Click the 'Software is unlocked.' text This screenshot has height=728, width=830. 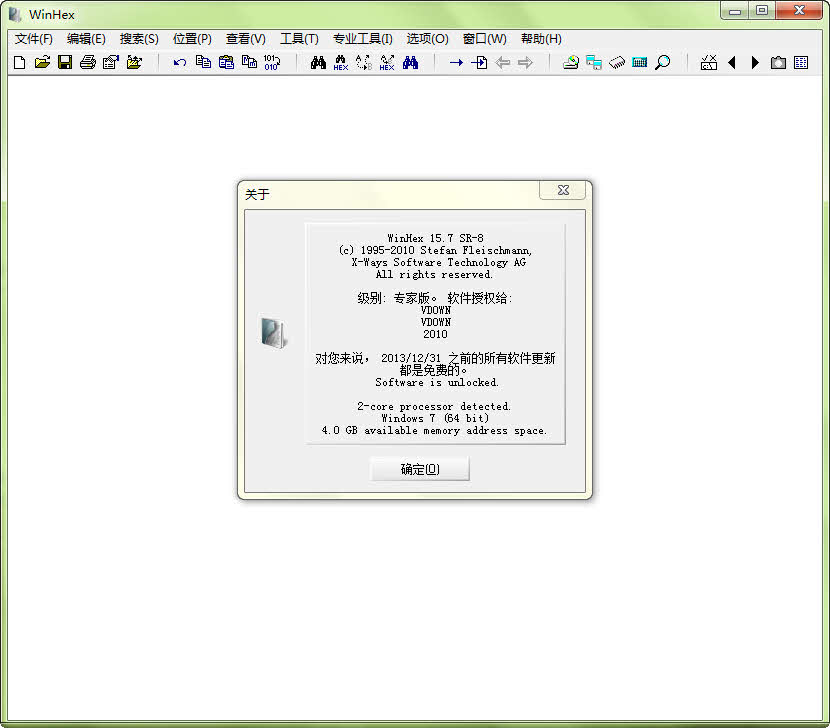pos(437,382)
